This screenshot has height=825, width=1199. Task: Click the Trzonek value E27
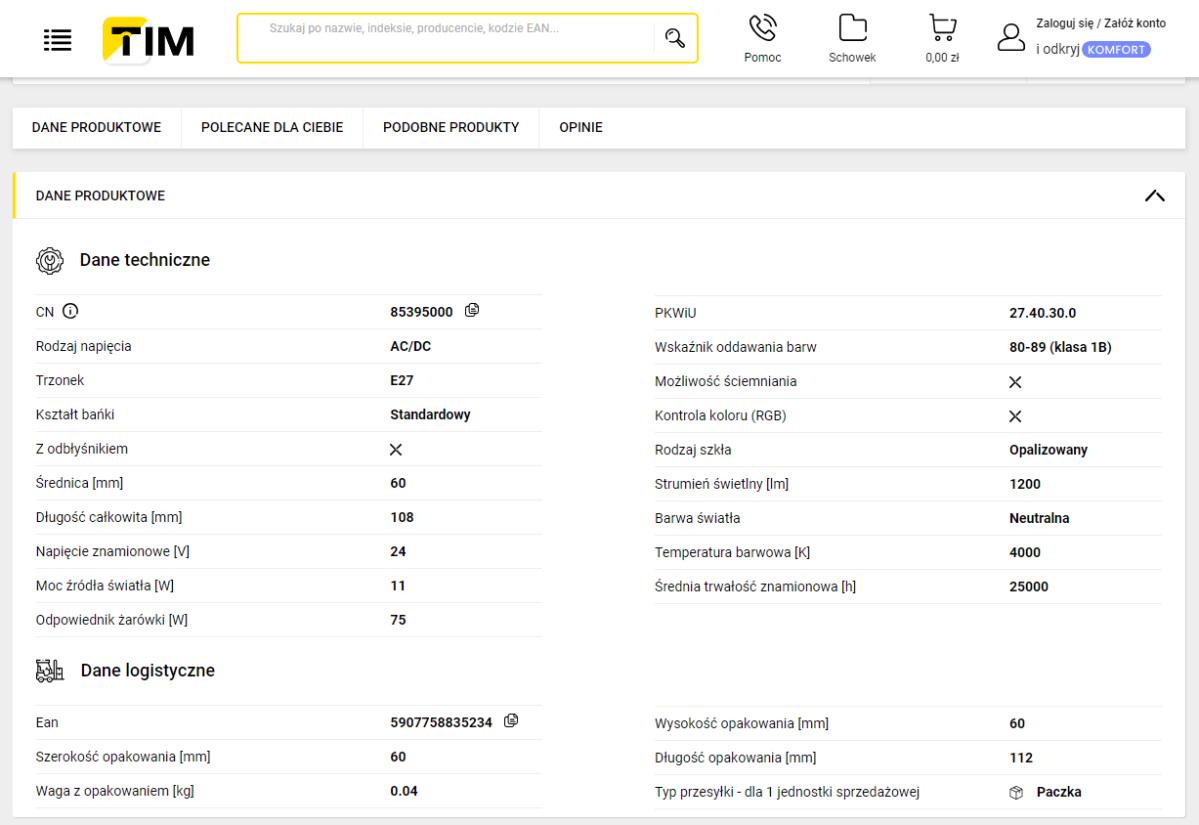(x=401, y=380)
